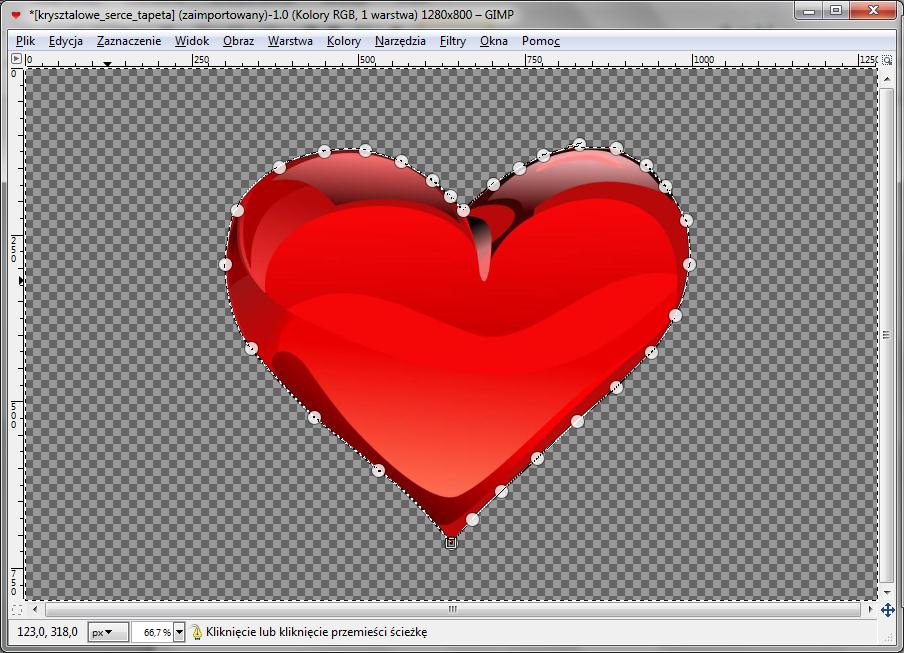The image size is (904, 653).
Task: Click the horizontal scrollbar thumb
Action: pyautogui.click(x=453, y=609)
